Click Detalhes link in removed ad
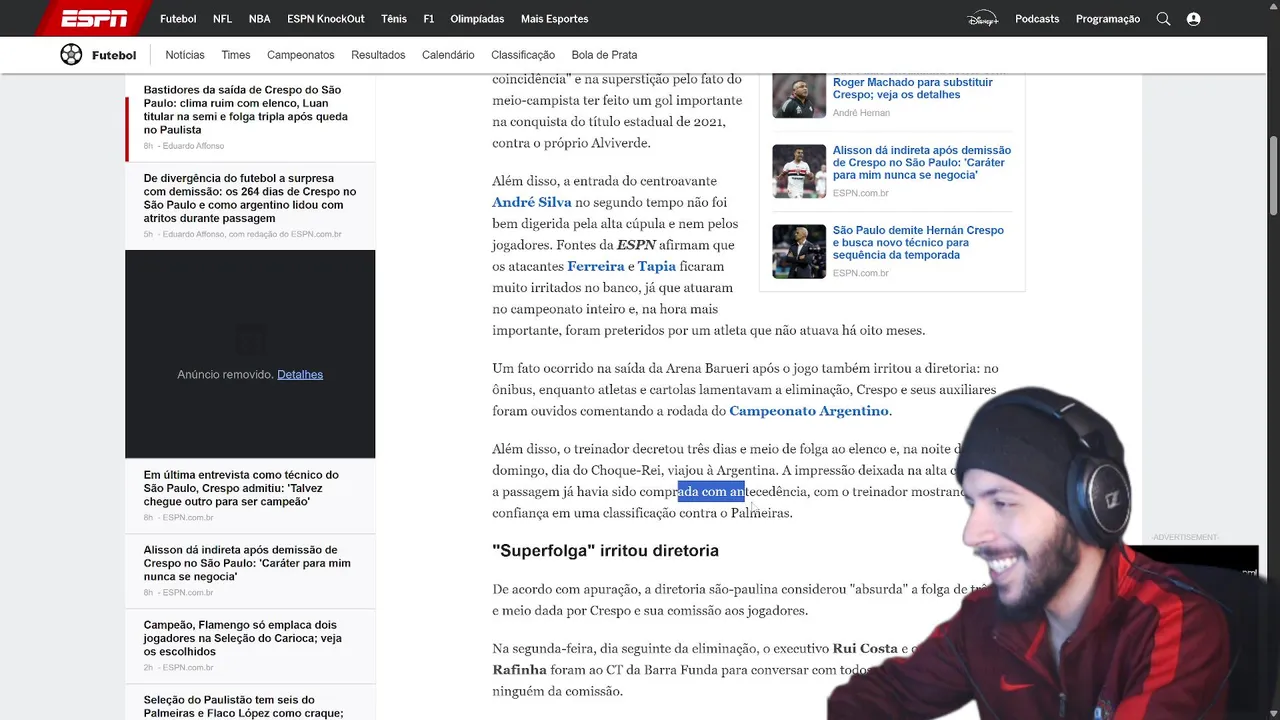The width and height of the screenshot is (1280, 720). (x=300, y=374)
